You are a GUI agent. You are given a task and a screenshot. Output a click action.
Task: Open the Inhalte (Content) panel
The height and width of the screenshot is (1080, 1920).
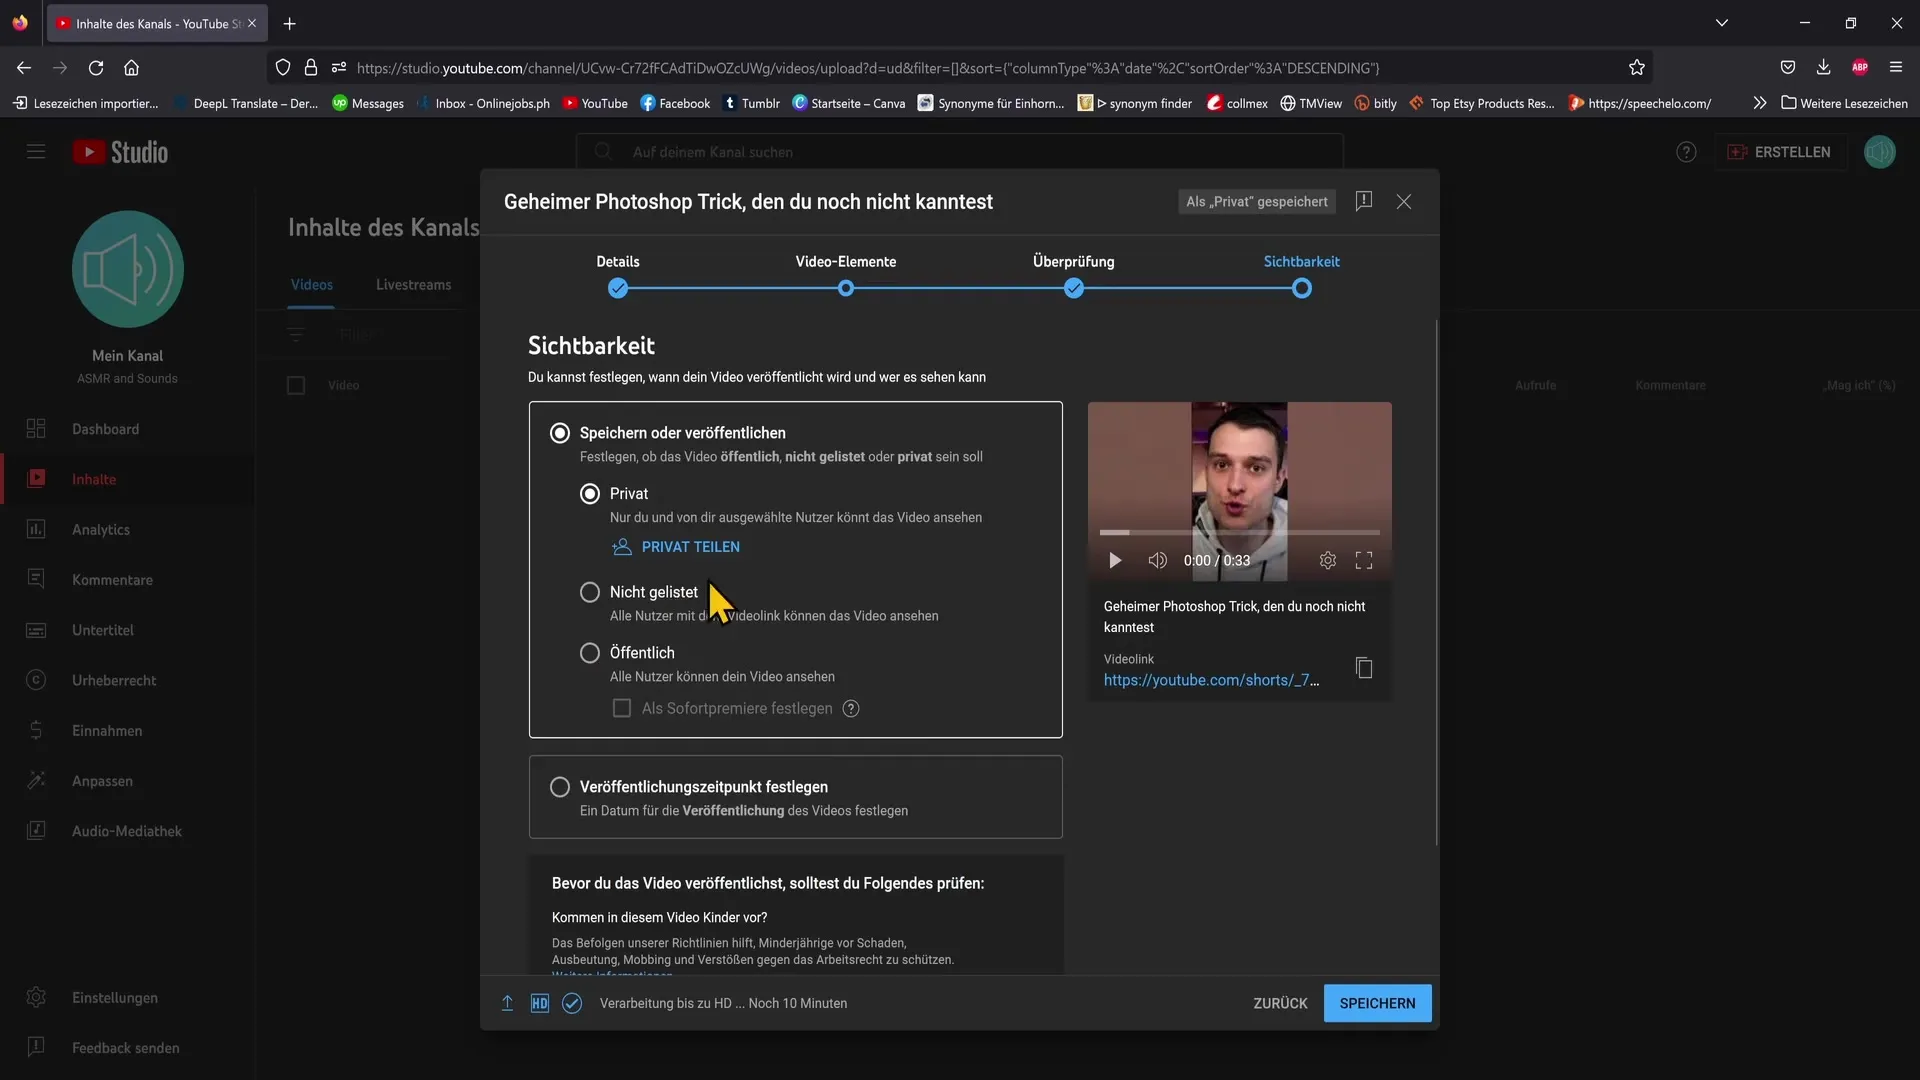coord(92,479)
